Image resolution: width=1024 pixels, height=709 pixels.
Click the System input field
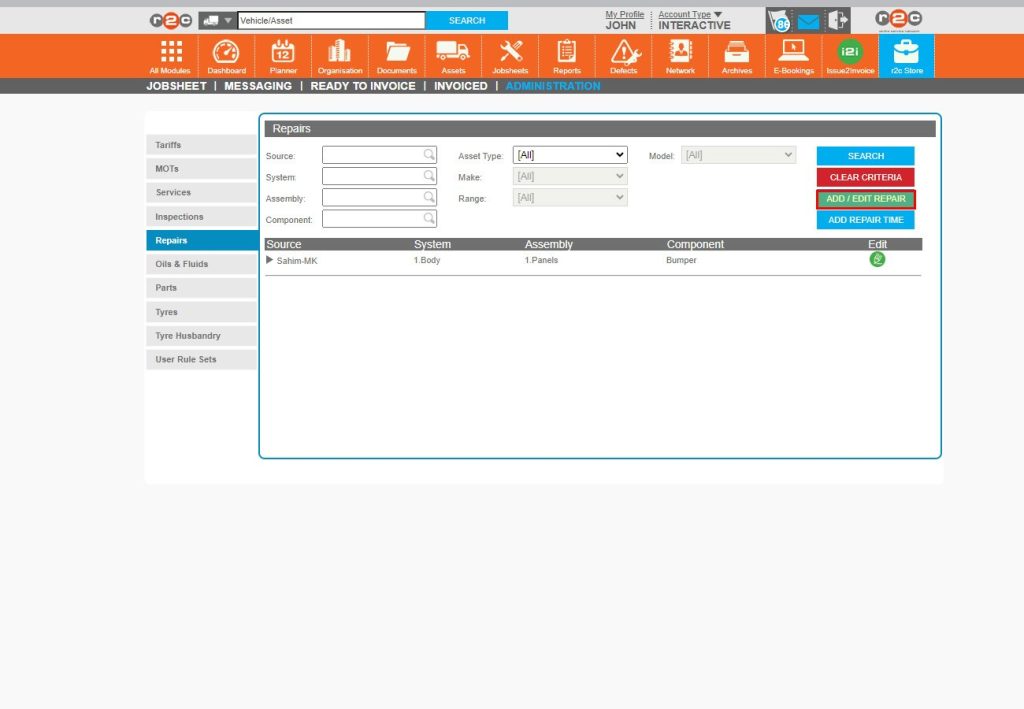coord(379,176)
